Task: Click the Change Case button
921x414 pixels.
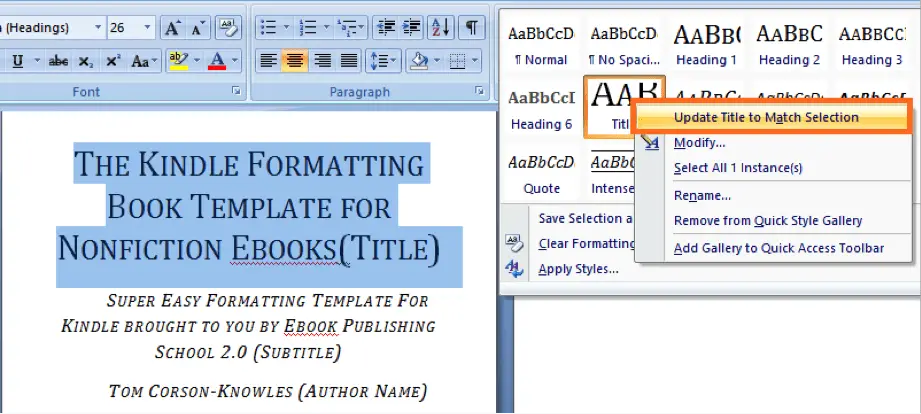Action: pyautogui.click(x=143, y=61)
